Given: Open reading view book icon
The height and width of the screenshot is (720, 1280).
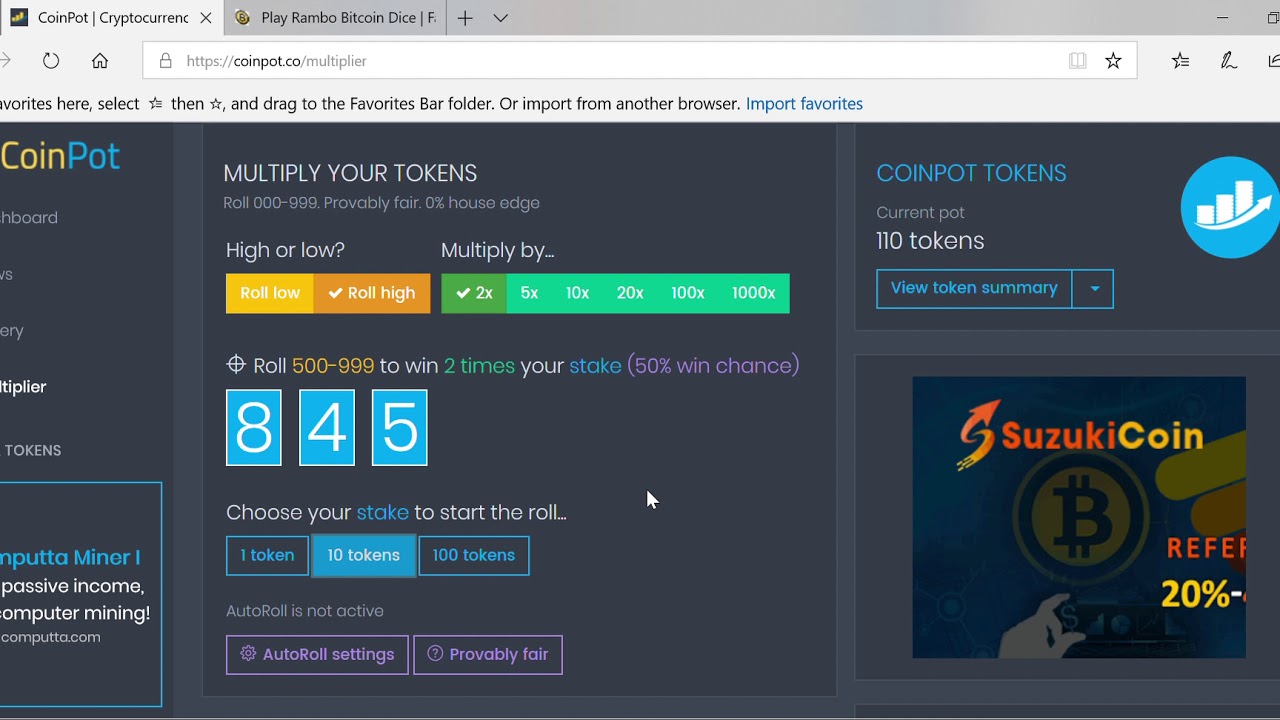Looking at the screenshot, I should [x=1077, y=61].
